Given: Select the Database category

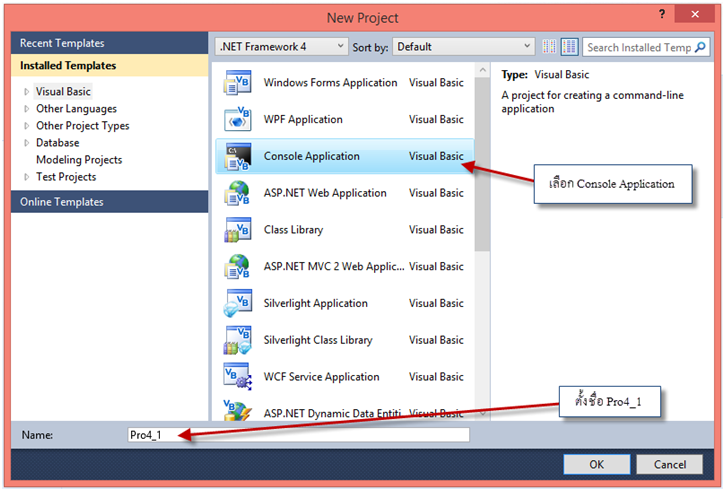Looking at the screenshot, I should [x=57, y=143].
